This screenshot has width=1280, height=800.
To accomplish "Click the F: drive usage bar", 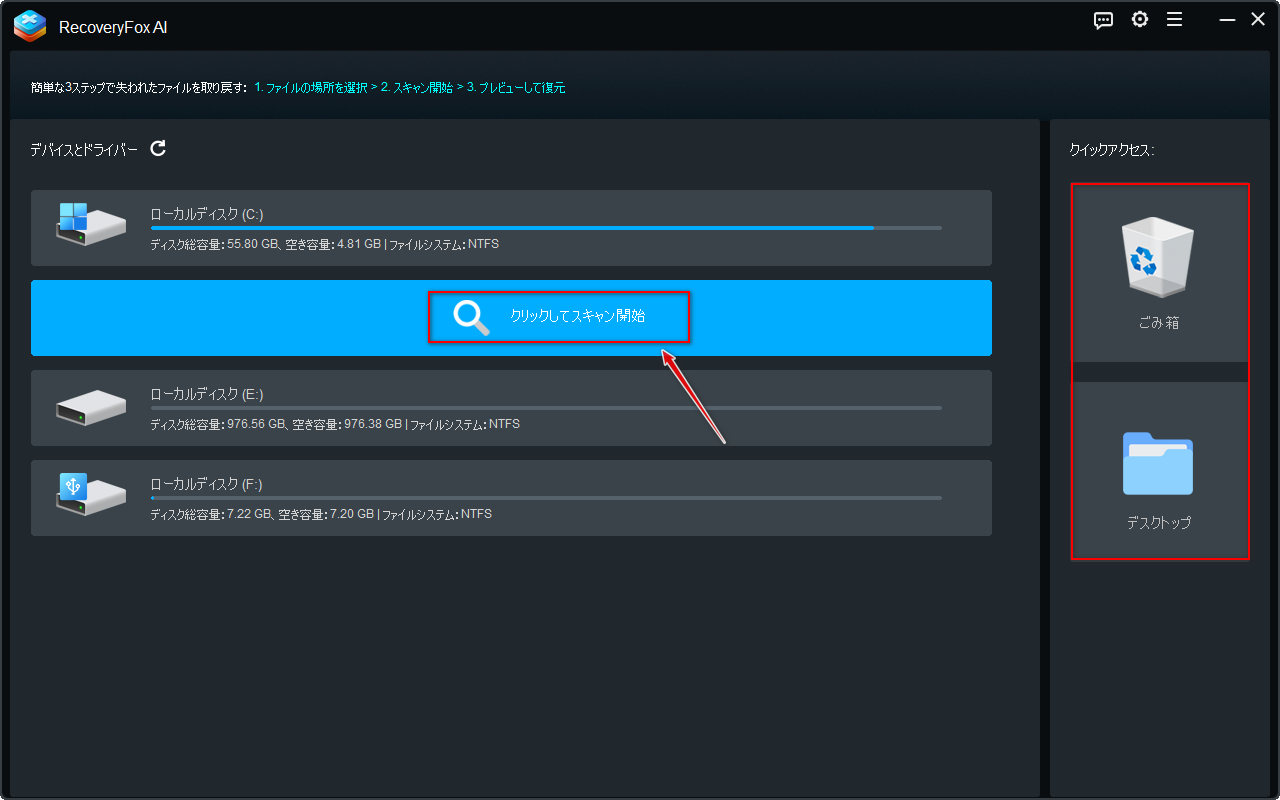I will click(x=546, y=498).
